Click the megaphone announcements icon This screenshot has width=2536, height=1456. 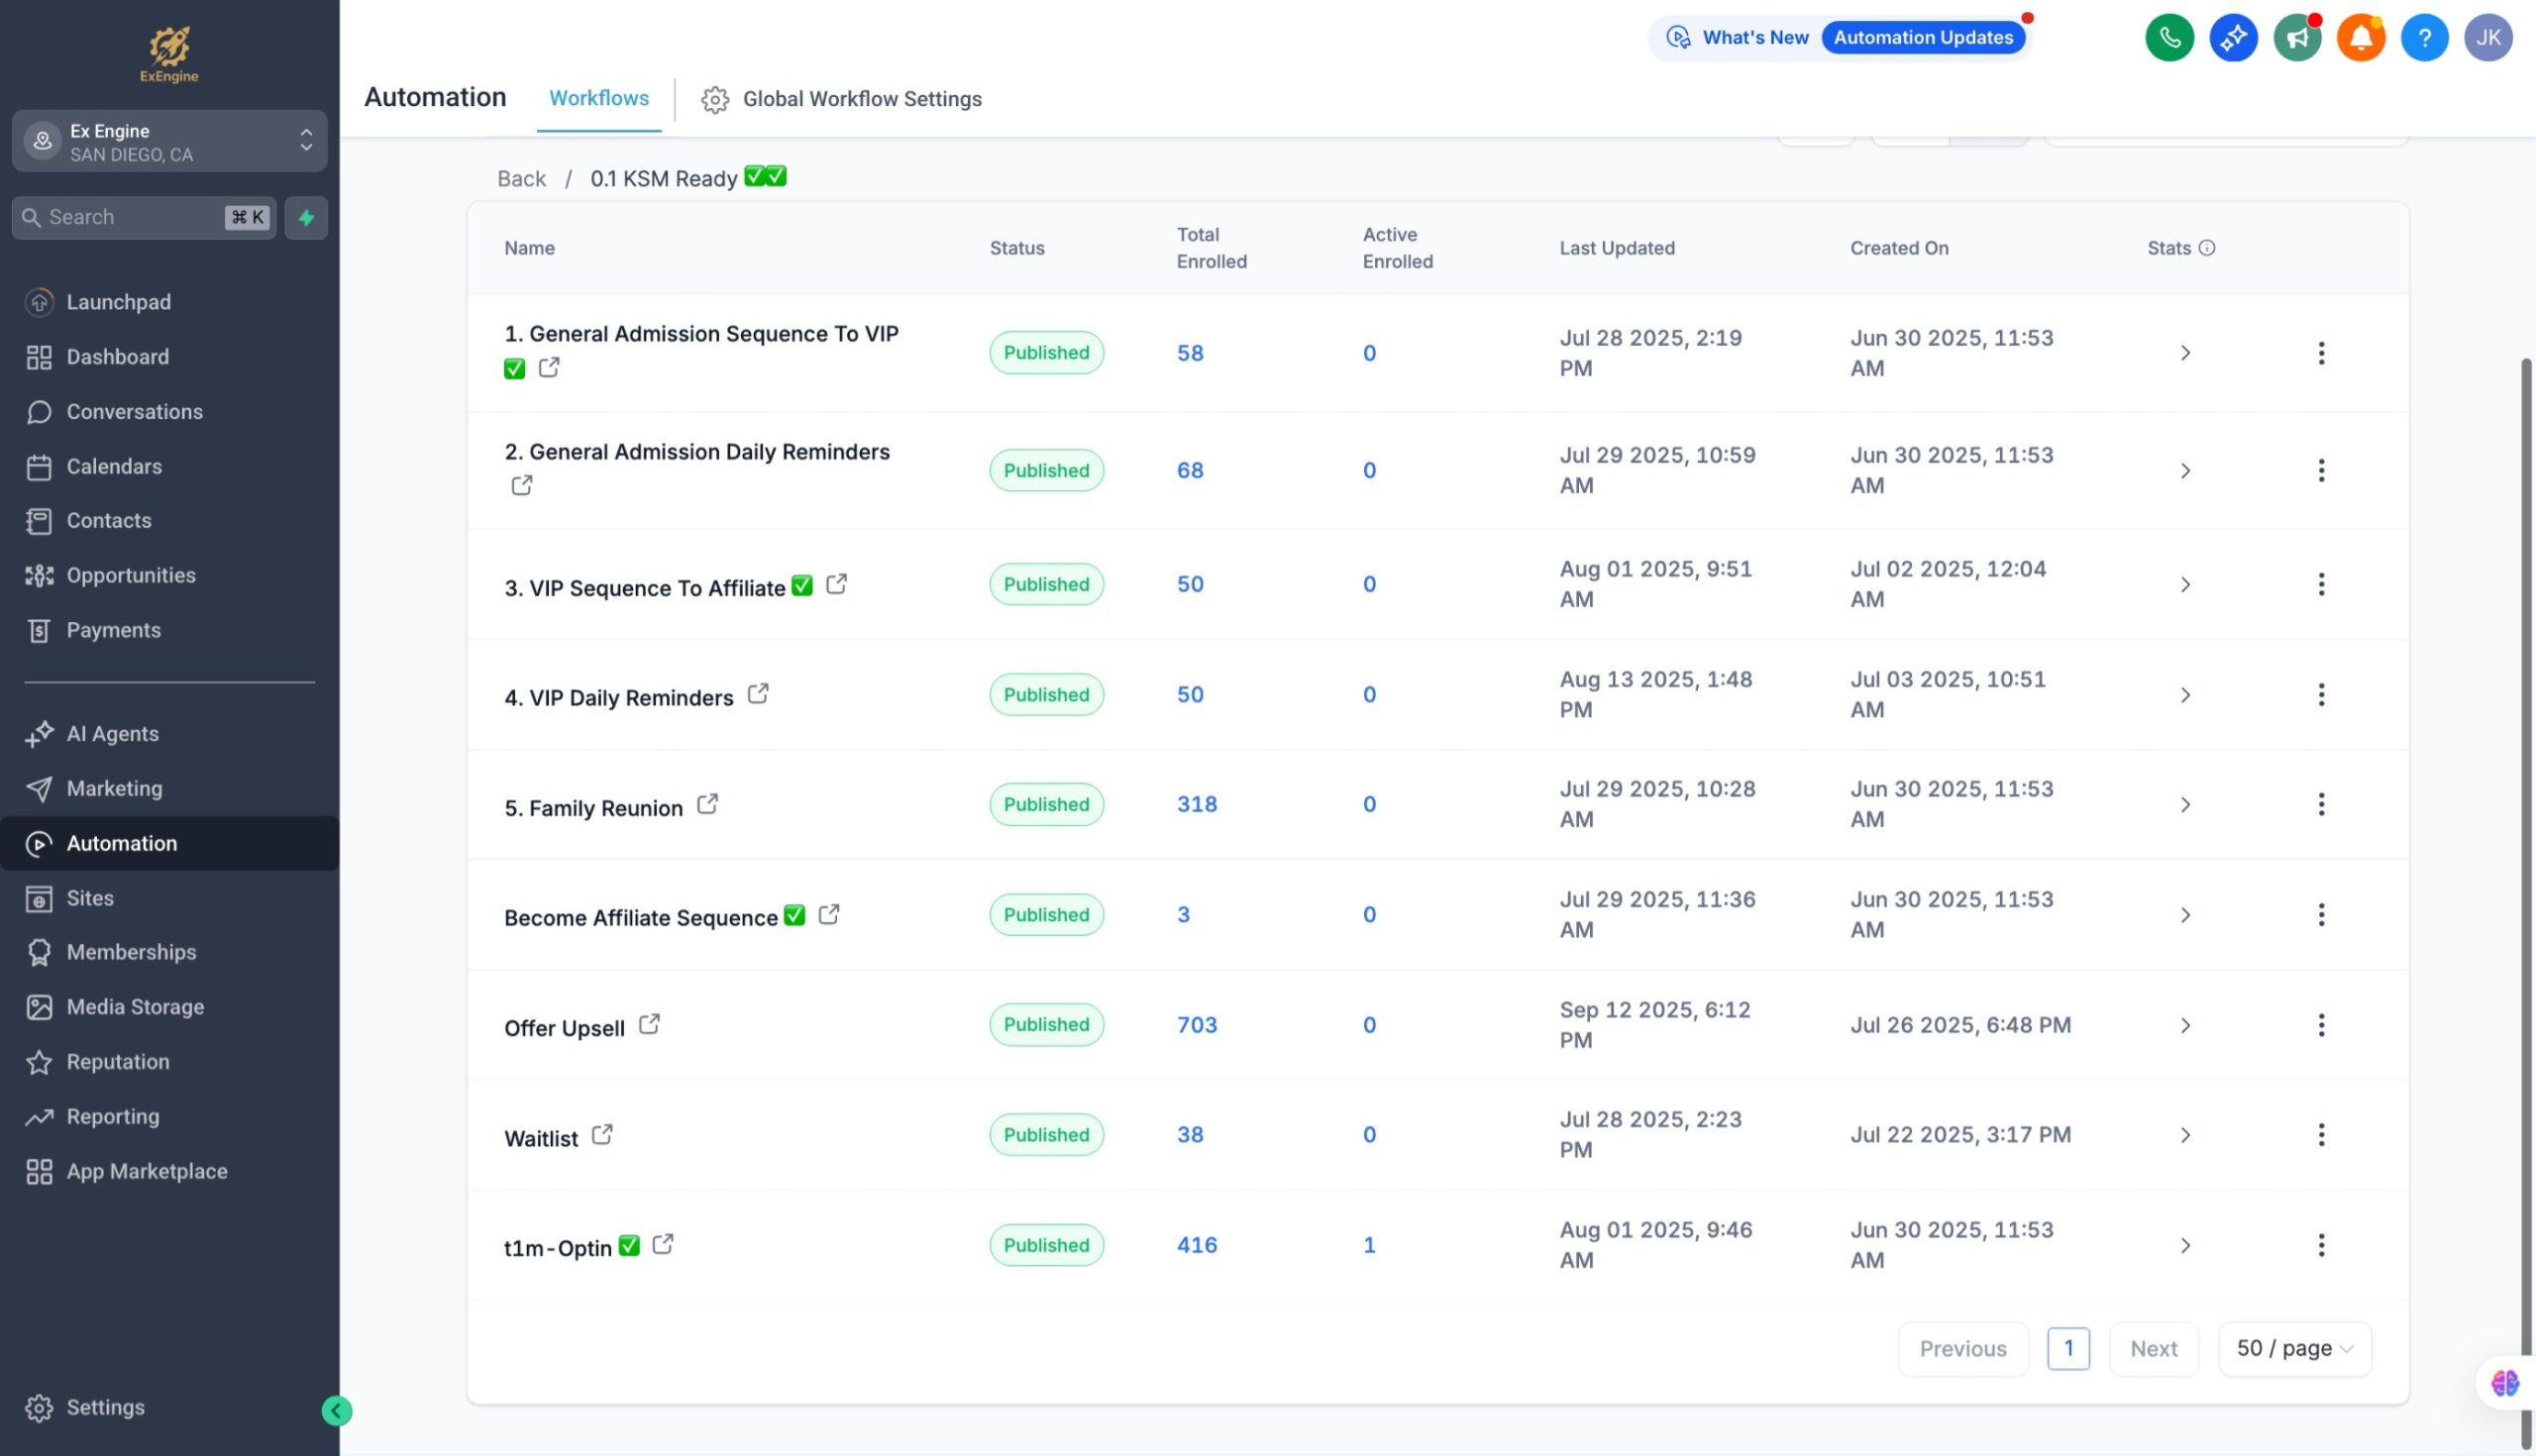tap(2297, 38)
